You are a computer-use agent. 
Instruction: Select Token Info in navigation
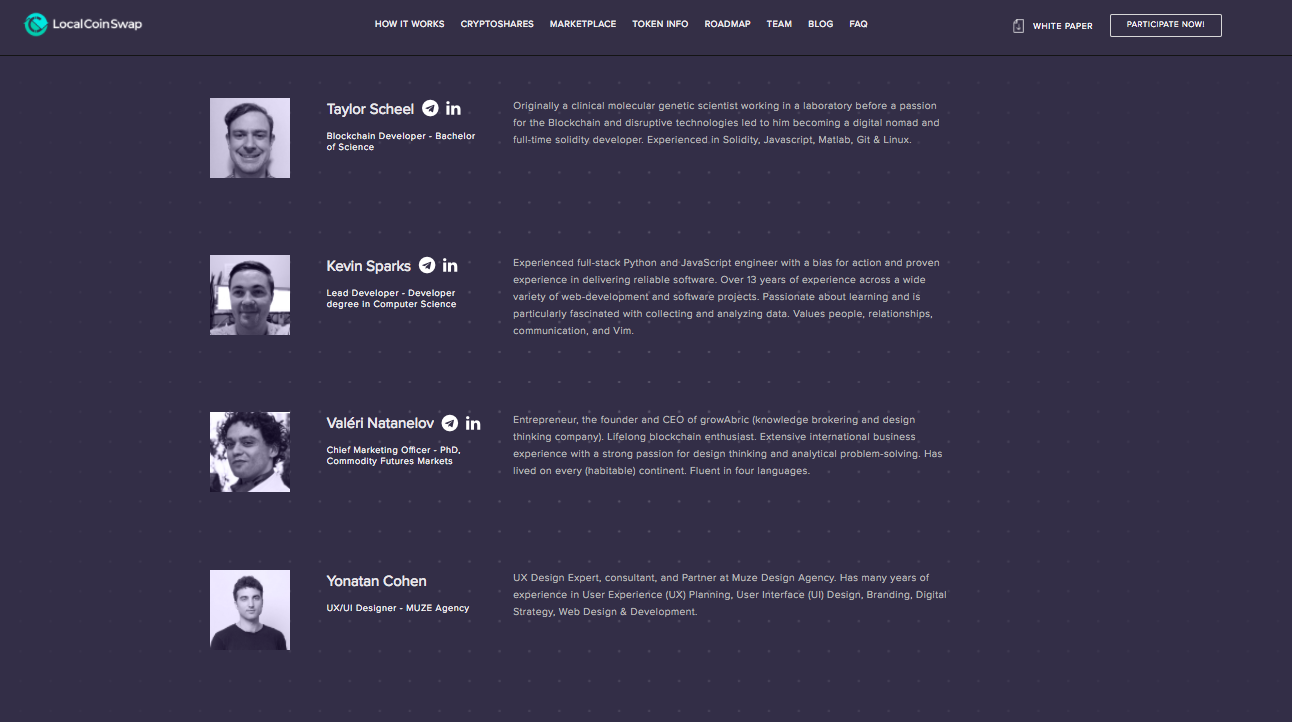tap(660, 24)
